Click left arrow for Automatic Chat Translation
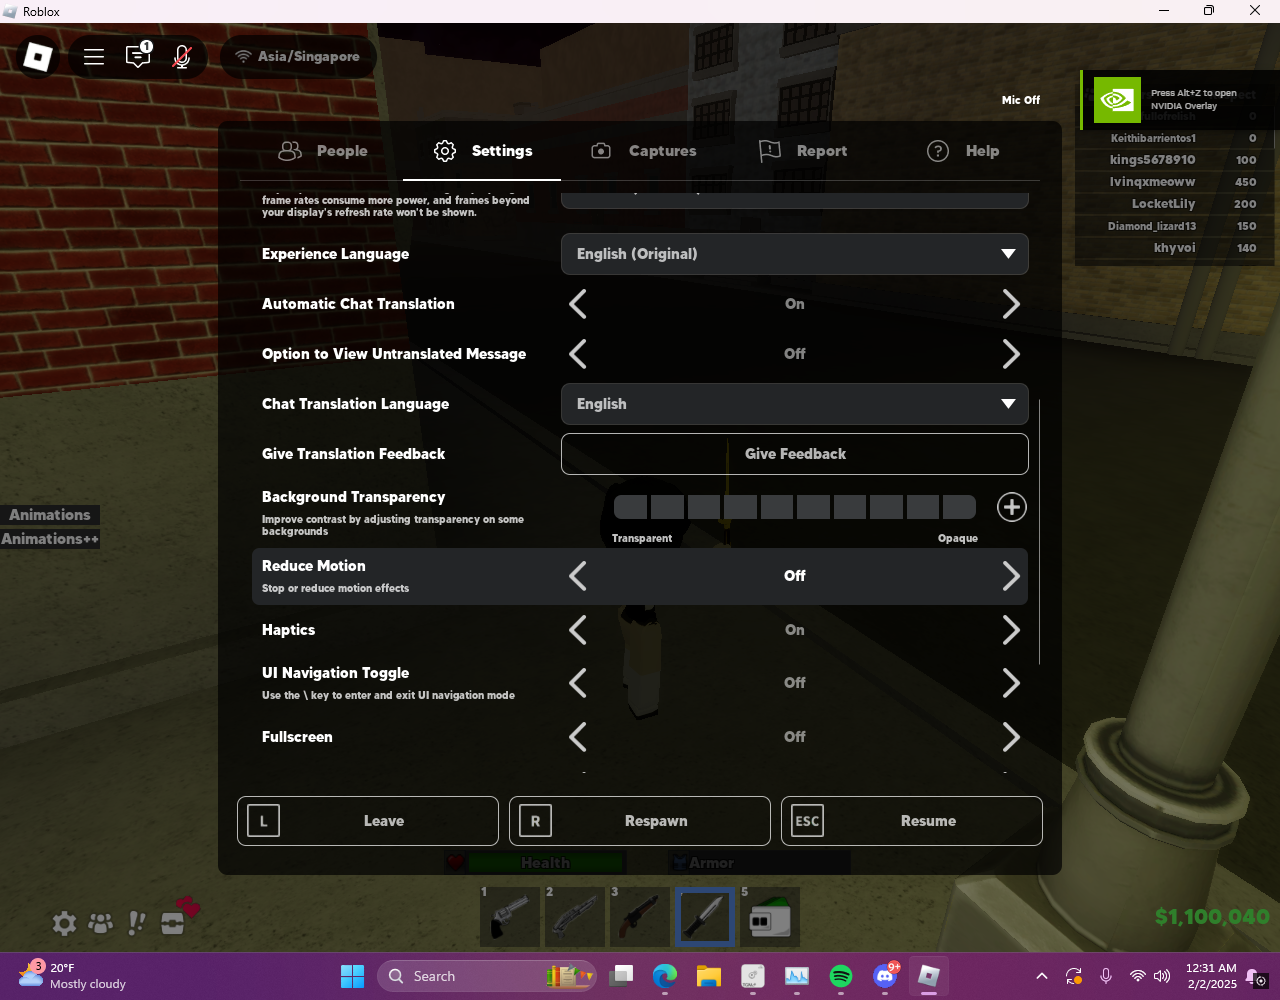This screenshot has width=1280, height=1000. [x=578, y=304]
